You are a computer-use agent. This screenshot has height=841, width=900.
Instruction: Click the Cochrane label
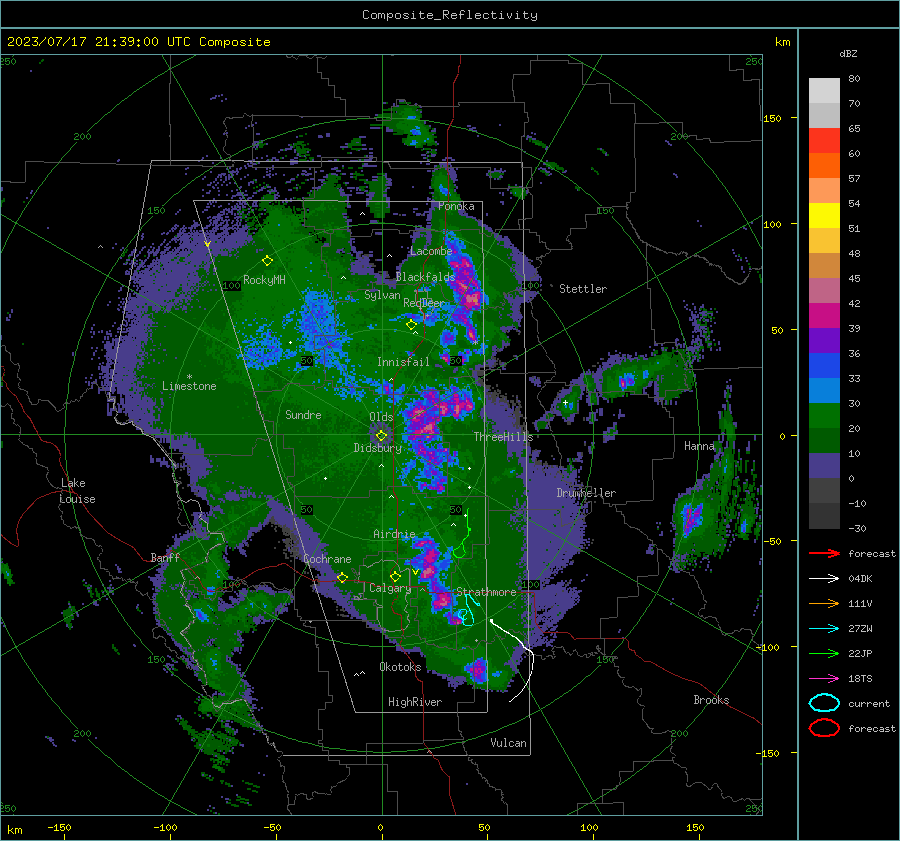coord(327,559)
